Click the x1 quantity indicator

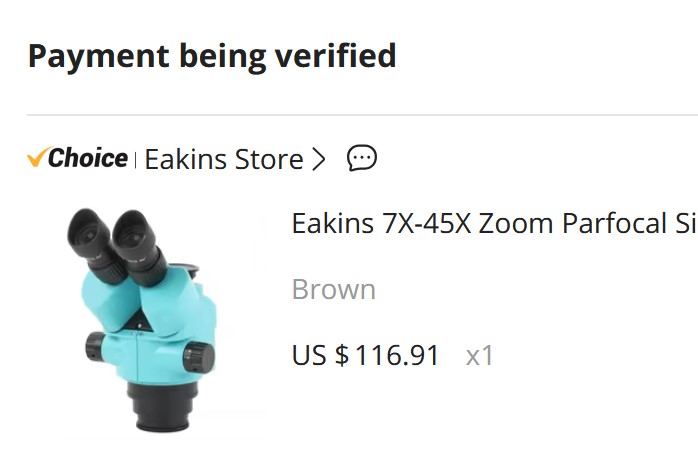tap(479, 356)
